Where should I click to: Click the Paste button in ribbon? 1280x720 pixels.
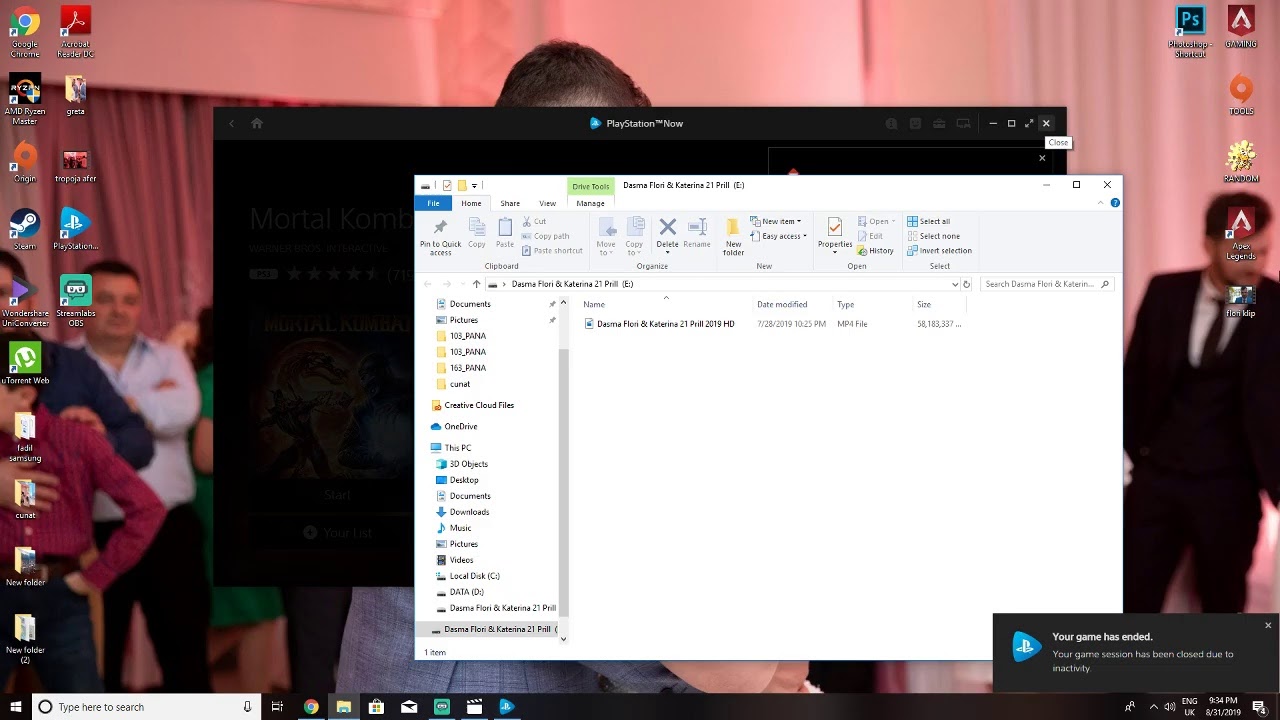click(x=505, y=233)
